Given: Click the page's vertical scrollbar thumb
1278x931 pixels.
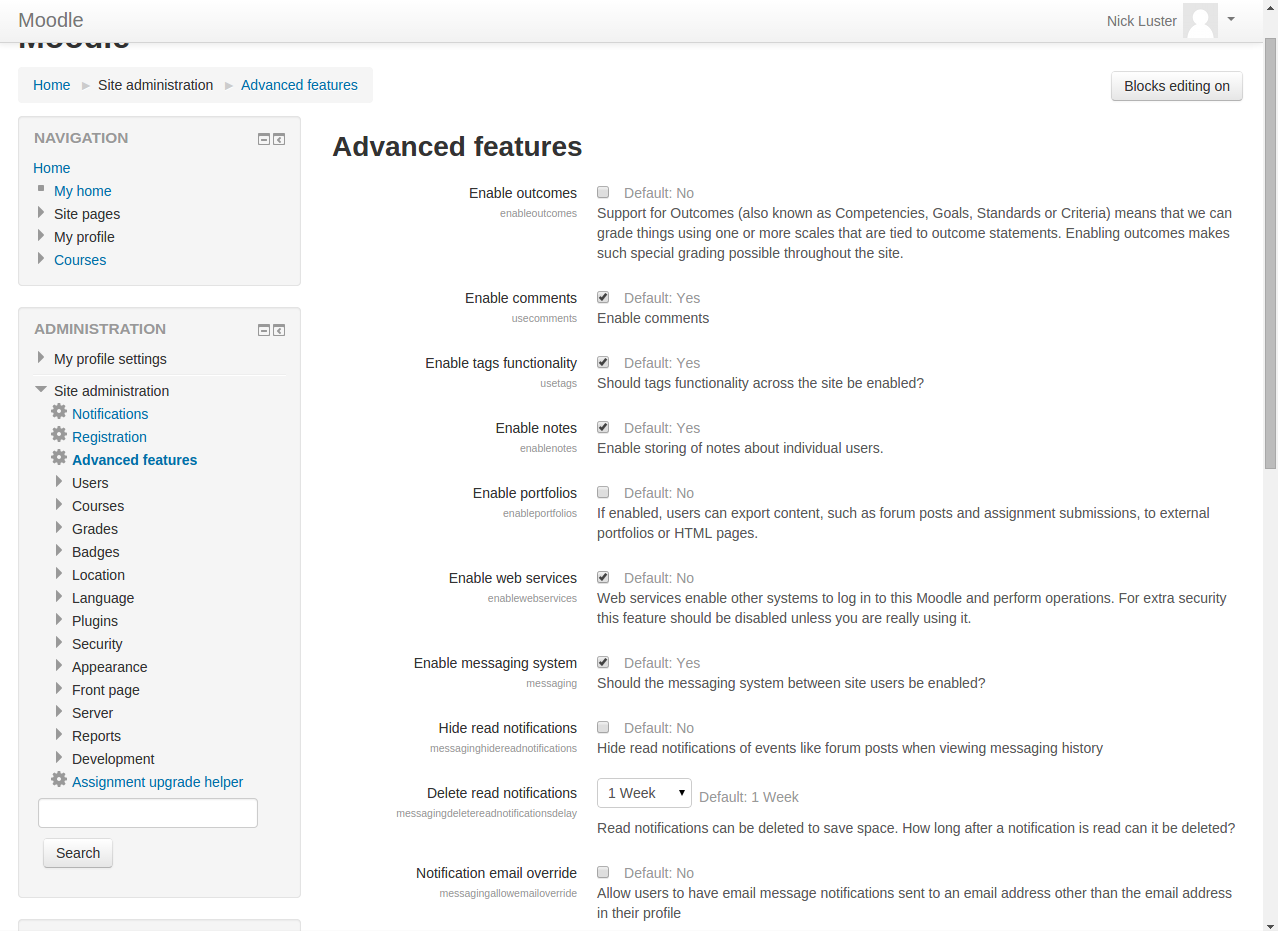Looking at the screenshot, I should click(1270, 250).
